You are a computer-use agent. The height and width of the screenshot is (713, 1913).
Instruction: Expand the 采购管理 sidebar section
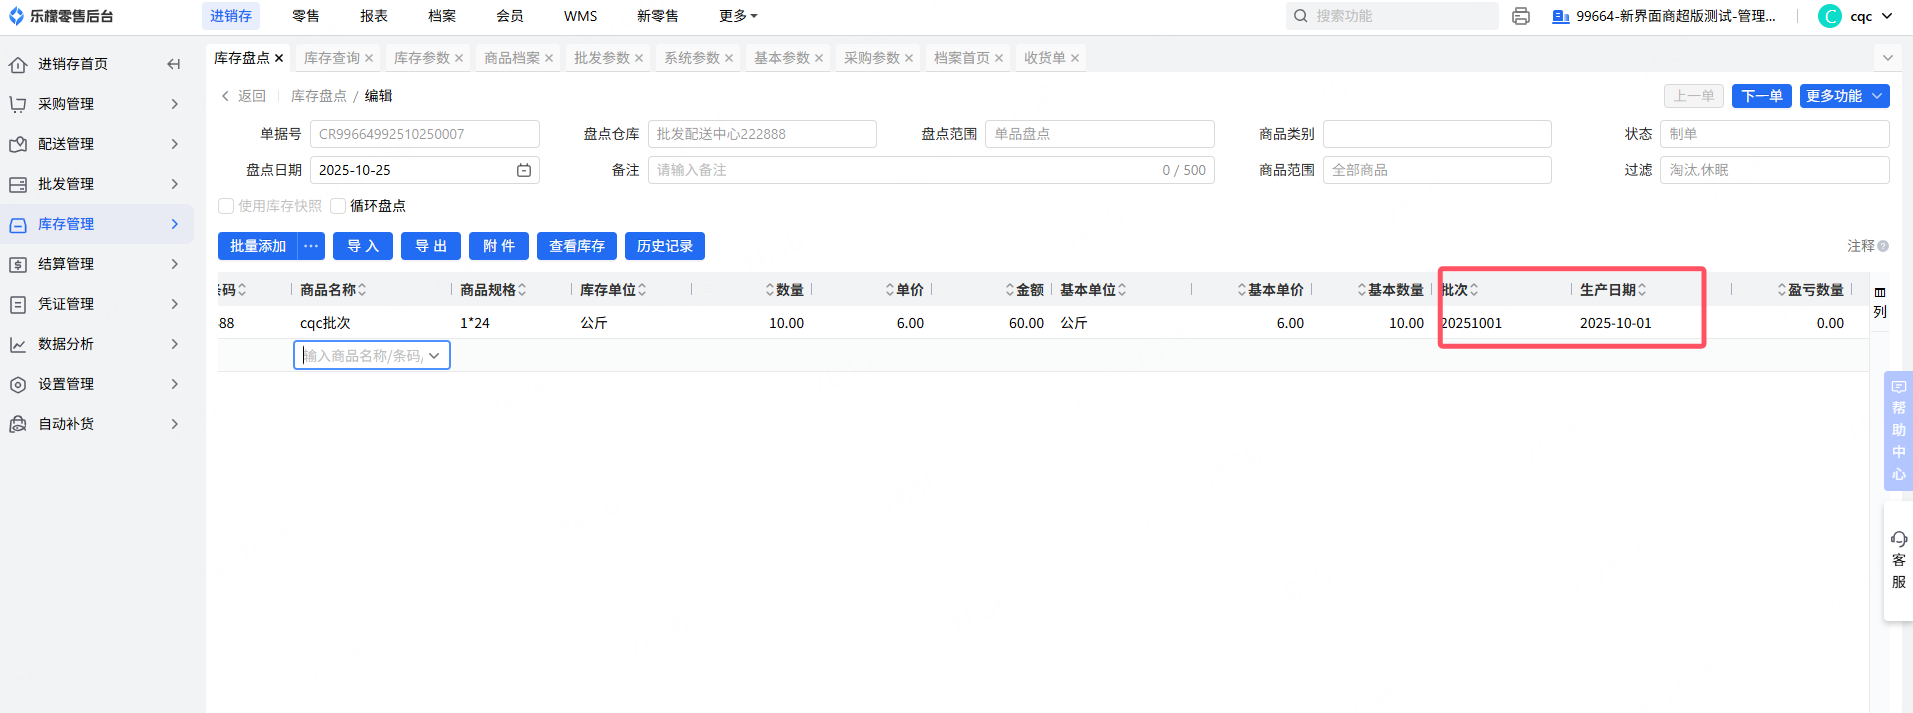[175, 104]
